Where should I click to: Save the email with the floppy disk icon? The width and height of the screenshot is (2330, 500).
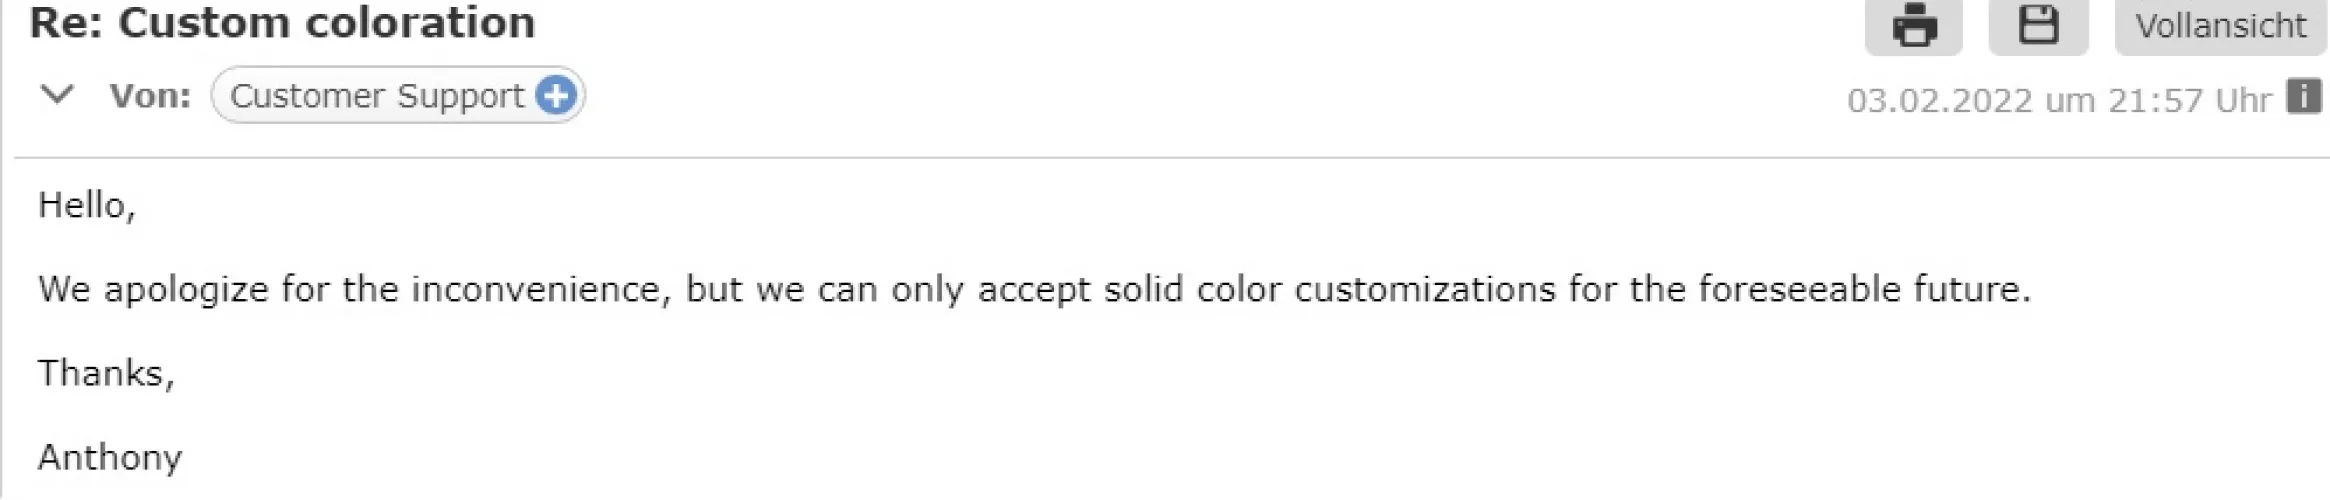coord(2038,25)
